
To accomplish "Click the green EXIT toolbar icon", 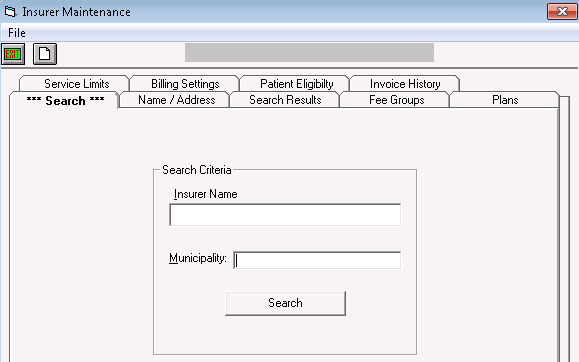I will click(x=13, y=54).
